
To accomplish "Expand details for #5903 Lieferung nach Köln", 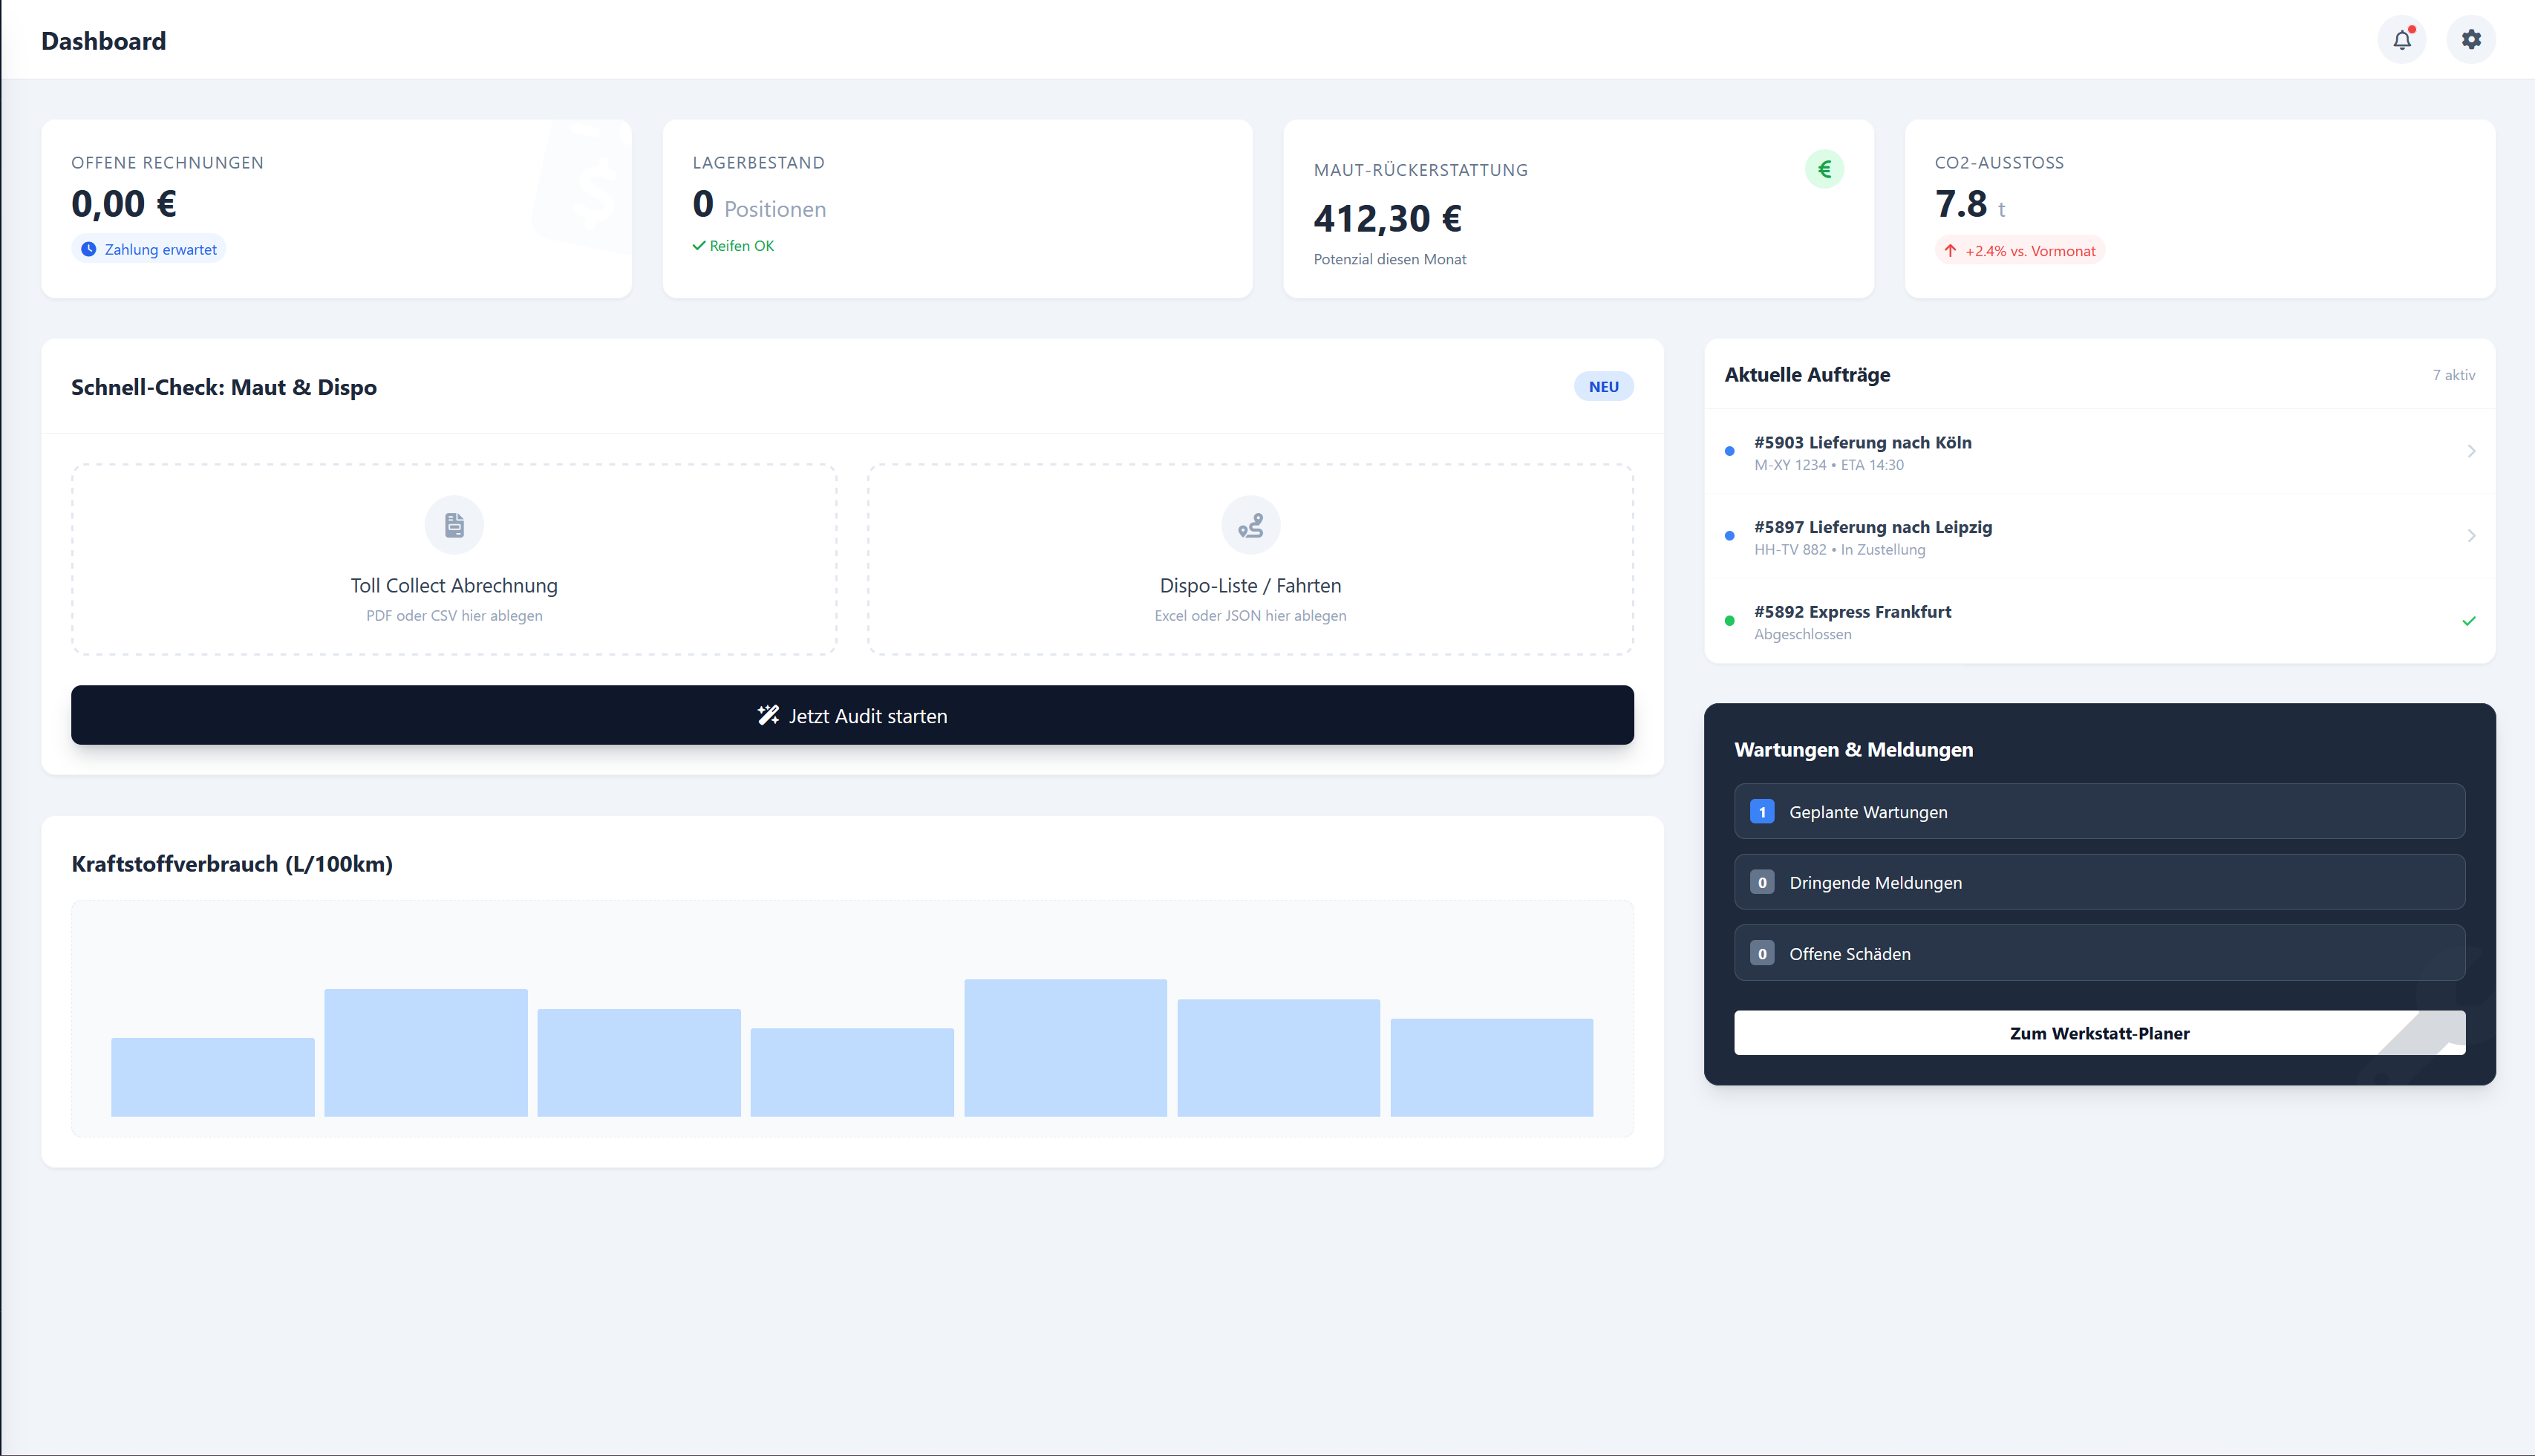I will coord(2471,451).
